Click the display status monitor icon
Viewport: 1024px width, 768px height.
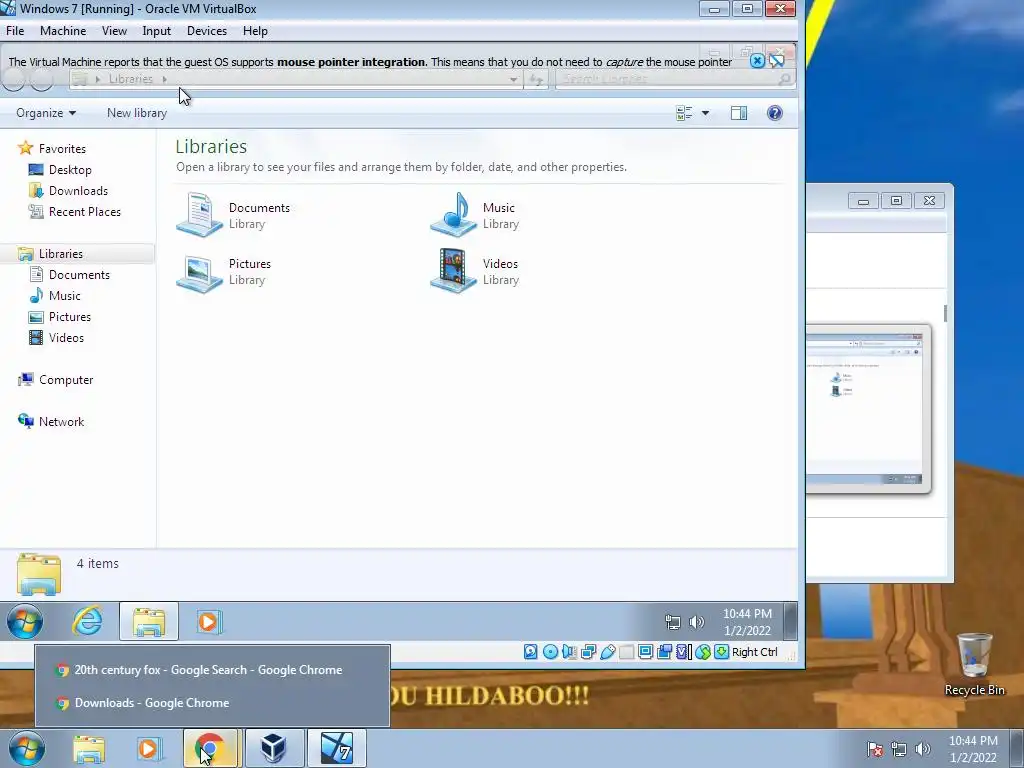[x=645, y=652]
